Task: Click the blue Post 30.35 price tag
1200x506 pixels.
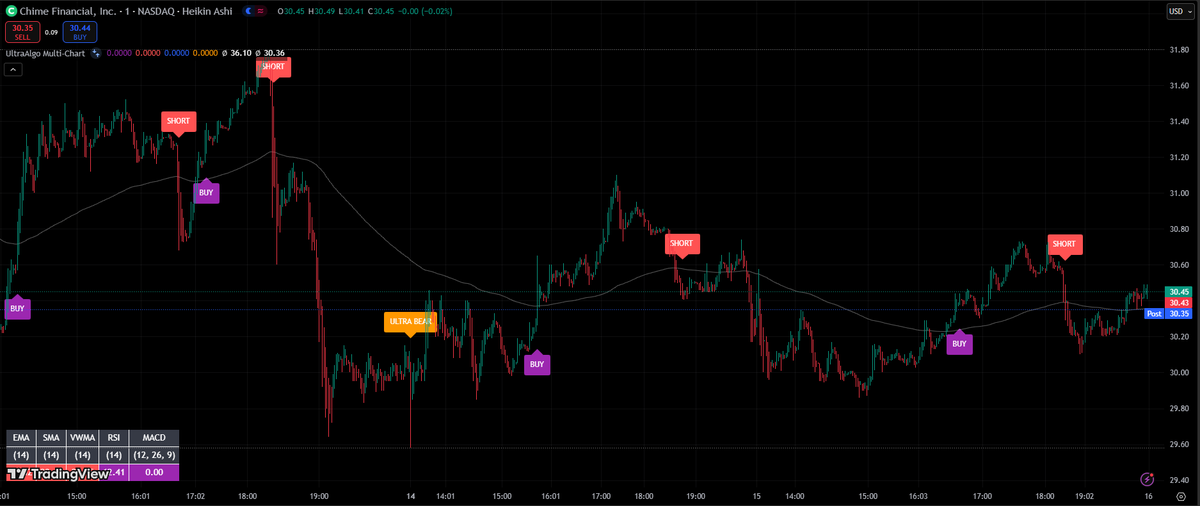Action: 1168,313
